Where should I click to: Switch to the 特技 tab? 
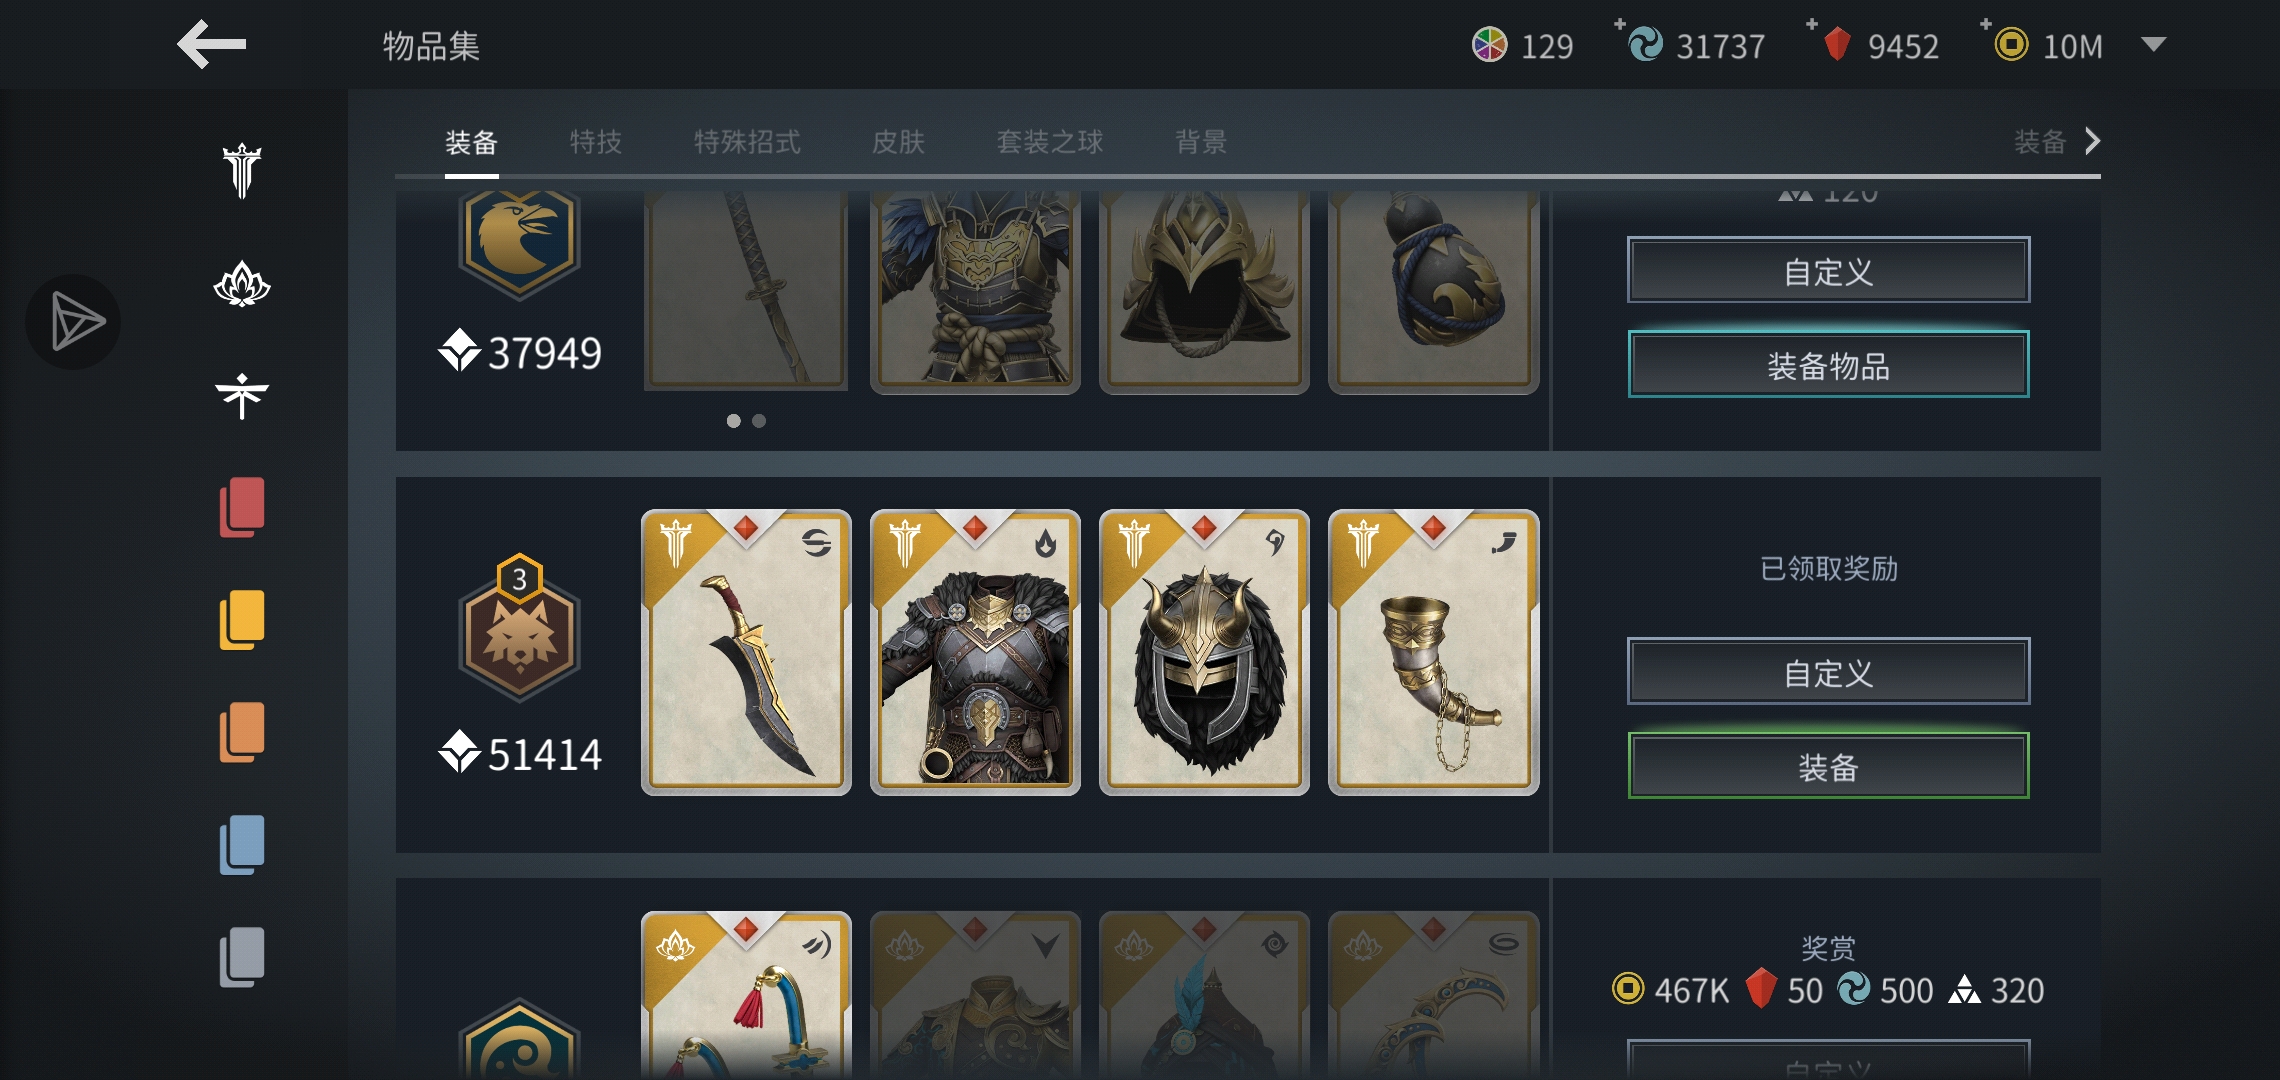click(596, 142)
